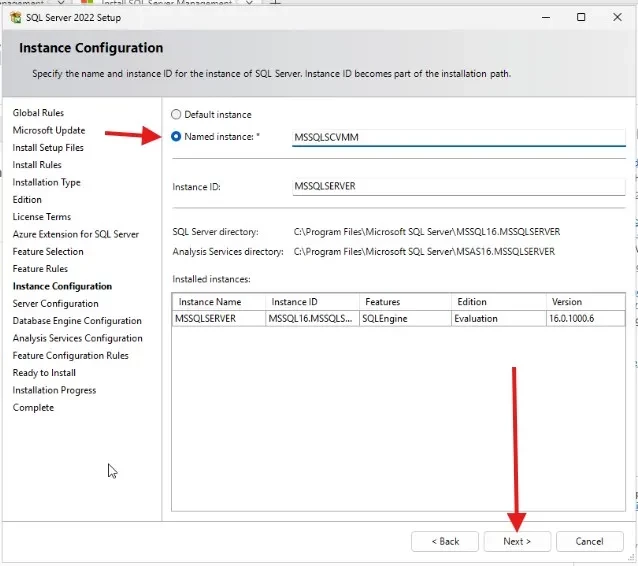
Task: Click the Feature Selection step
Action: point(48,251)
